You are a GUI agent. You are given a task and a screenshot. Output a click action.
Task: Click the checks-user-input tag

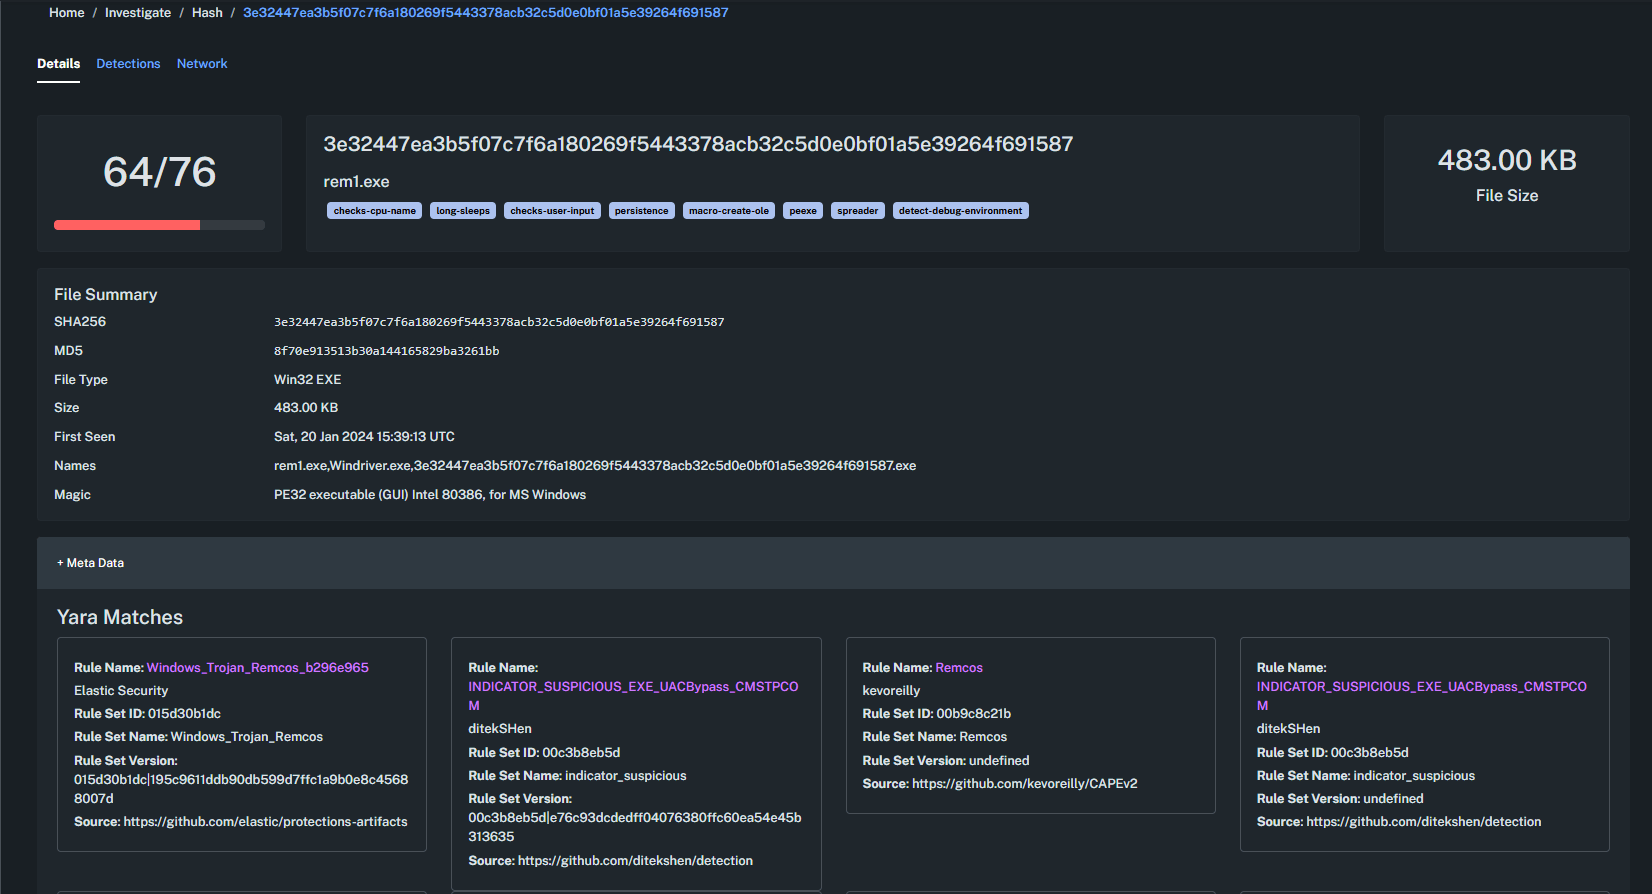(552, 211)
